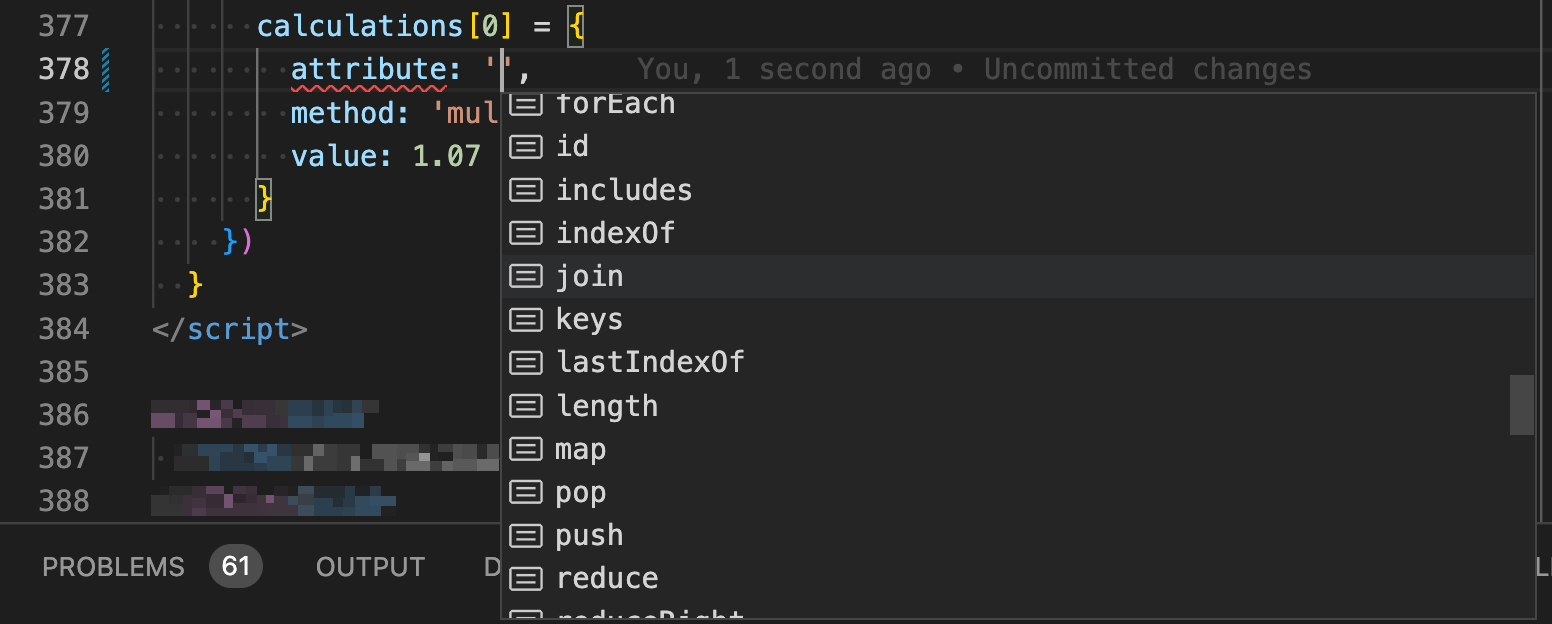Viewport: 1552px width, 624px height.
Task: Open the PROBLEMS panel tab
Action: point(113,567)
